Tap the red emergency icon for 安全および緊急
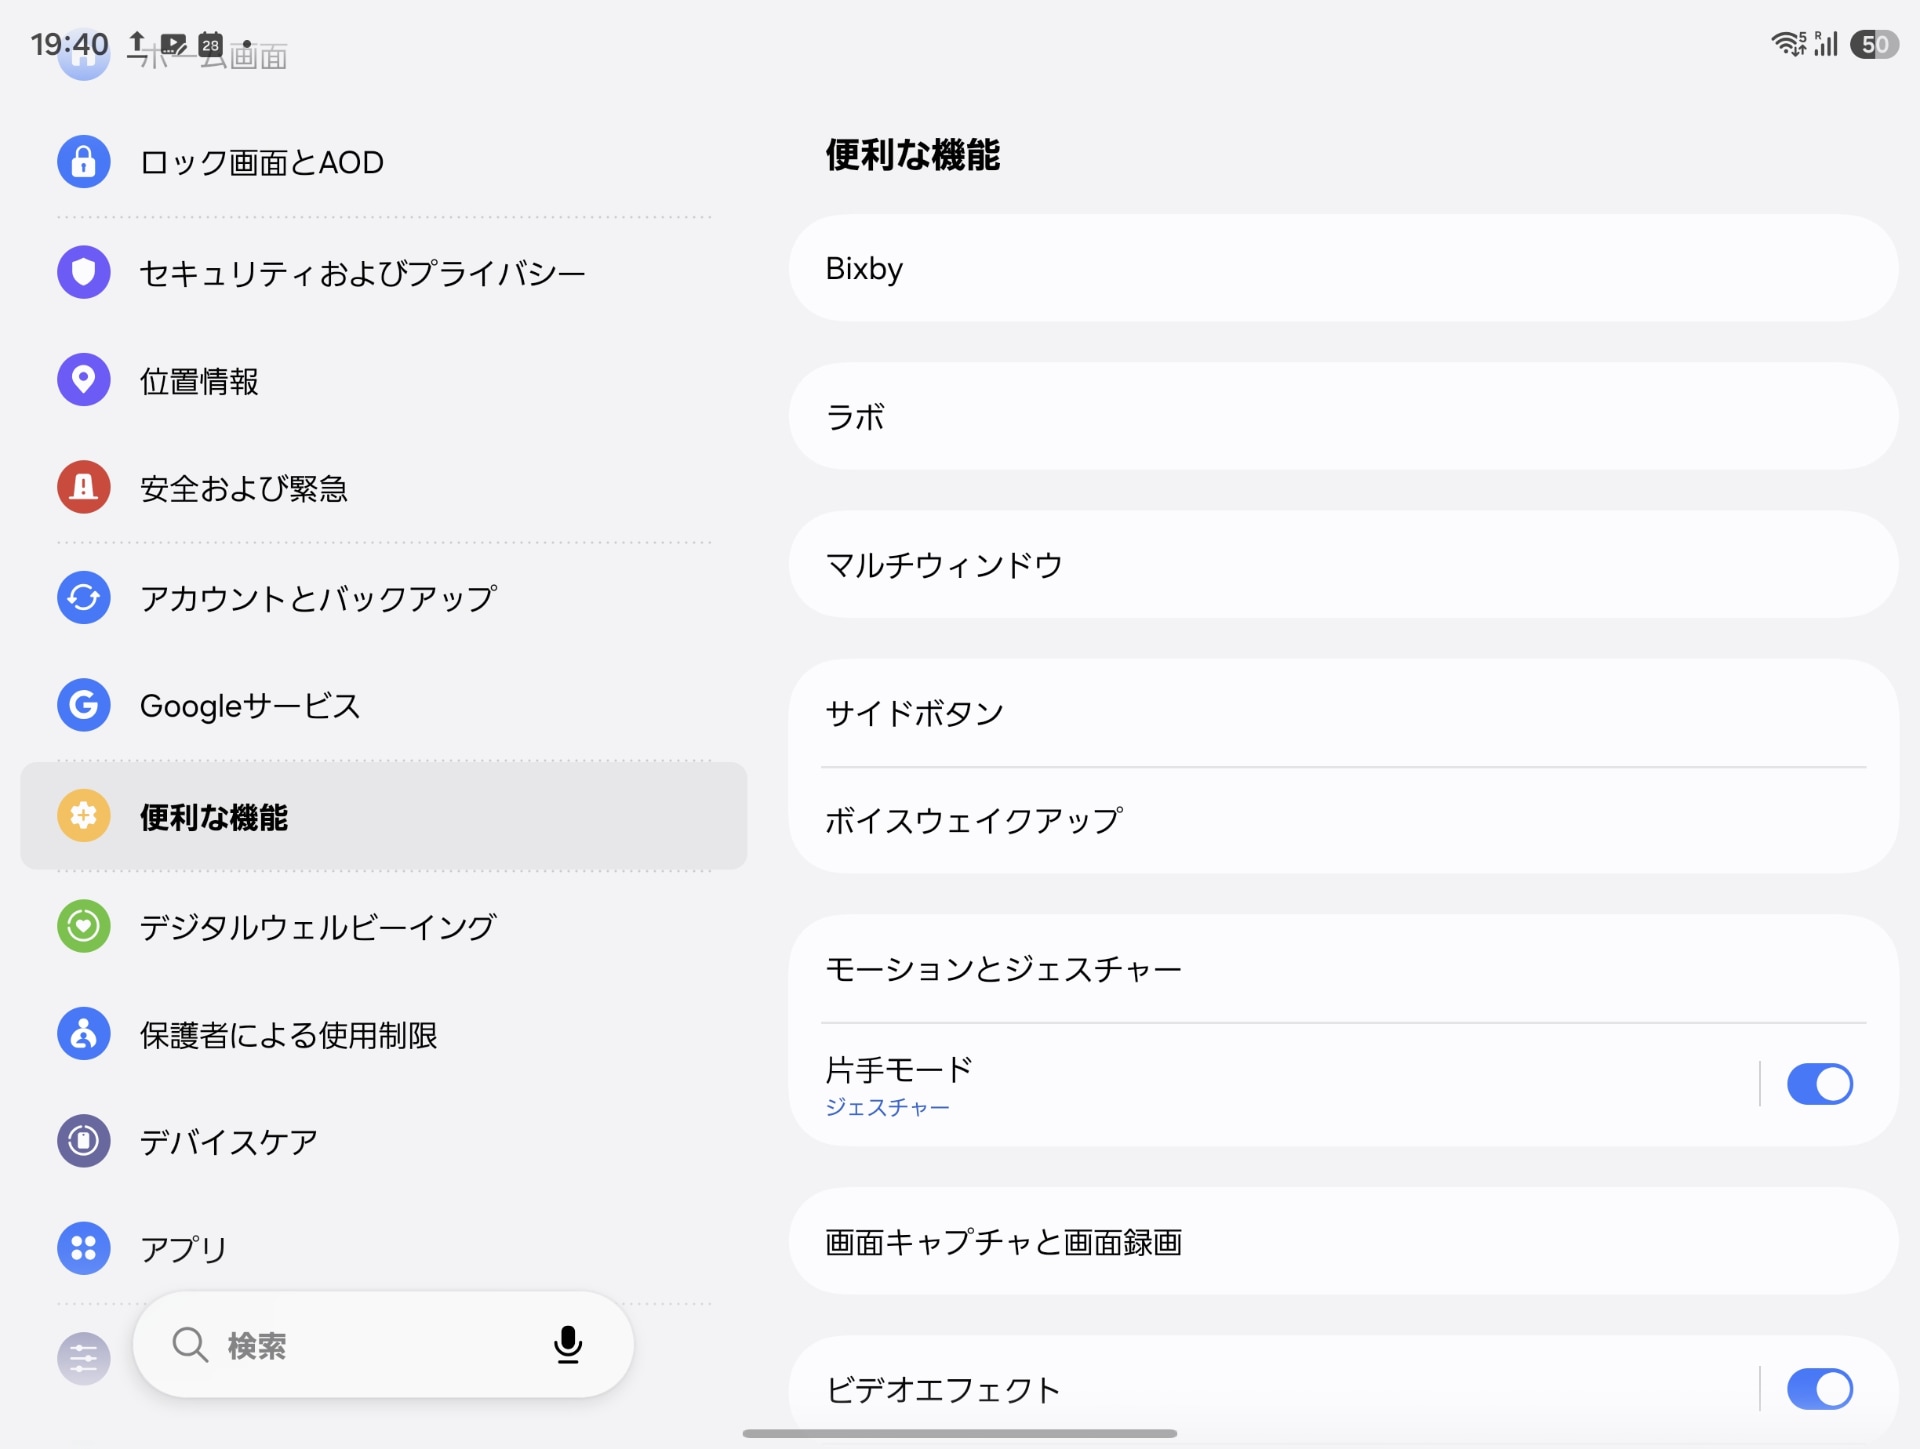The height and width of the screenshot is (1449, 1920). click(84, 488)
